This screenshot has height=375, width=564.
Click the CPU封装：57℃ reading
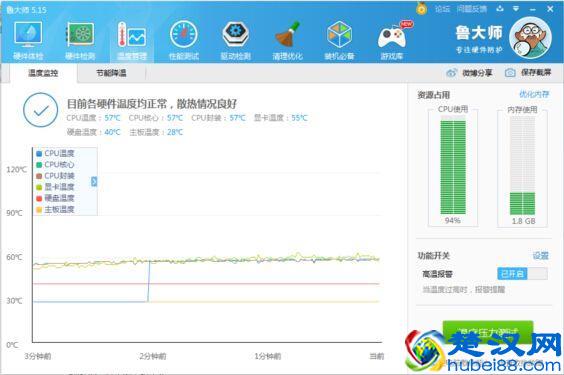(218, 118)
